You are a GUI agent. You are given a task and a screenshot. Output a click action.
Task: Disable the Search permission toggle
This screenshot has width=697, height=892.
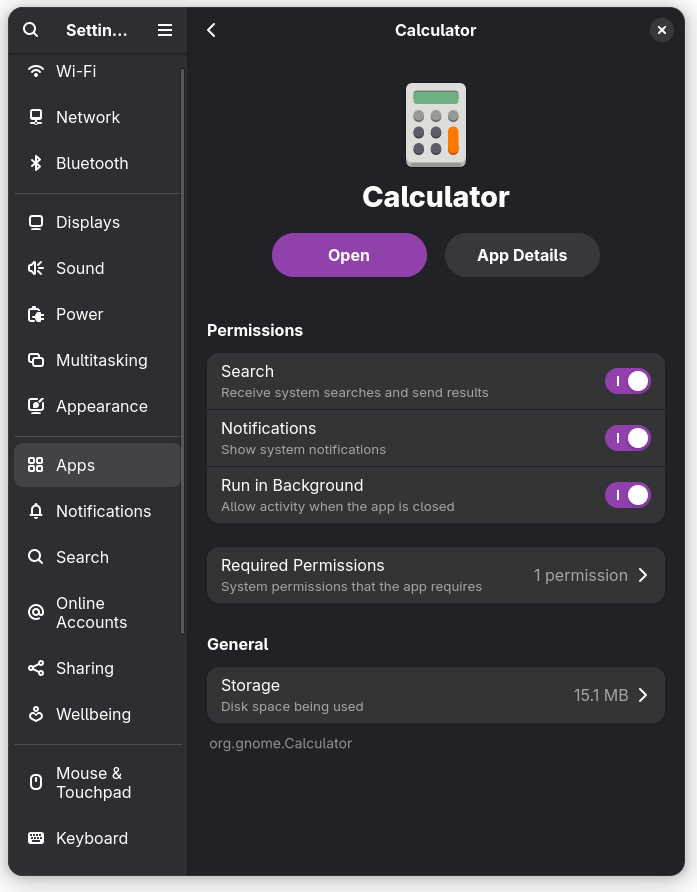628,381
